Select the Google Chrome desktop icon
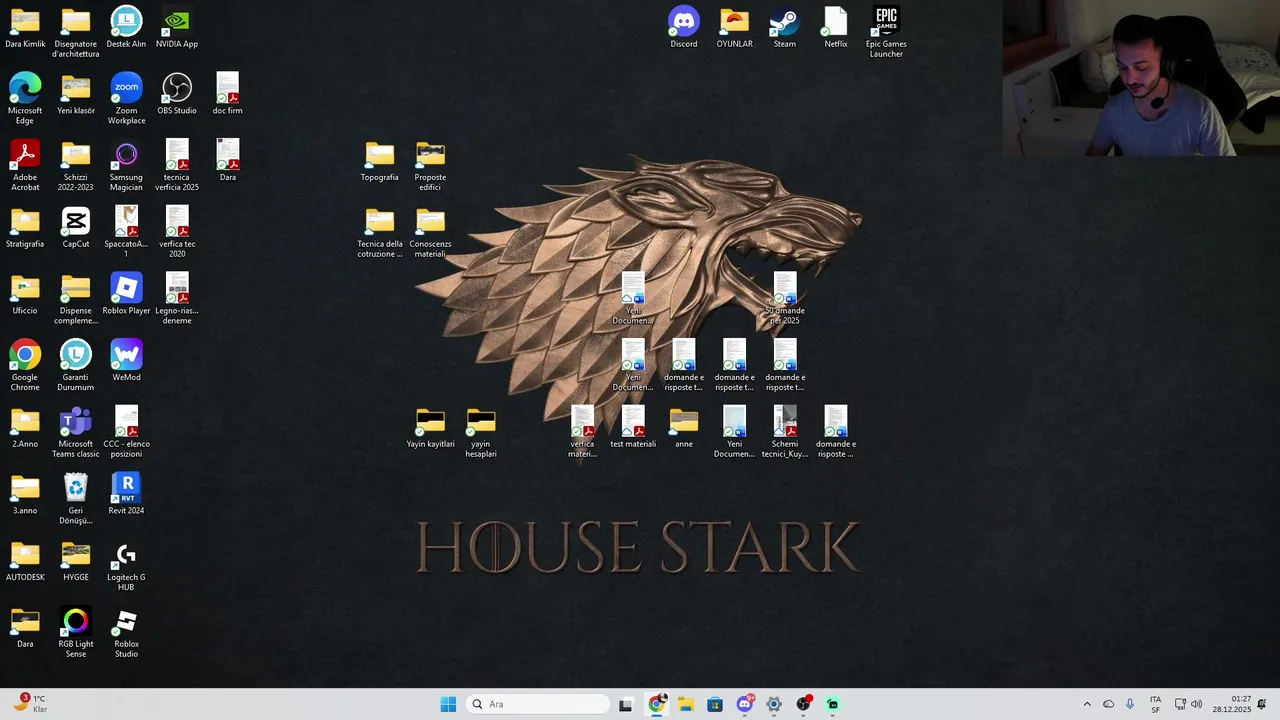This screenshot has height=720, width=1280. (25, 365)
